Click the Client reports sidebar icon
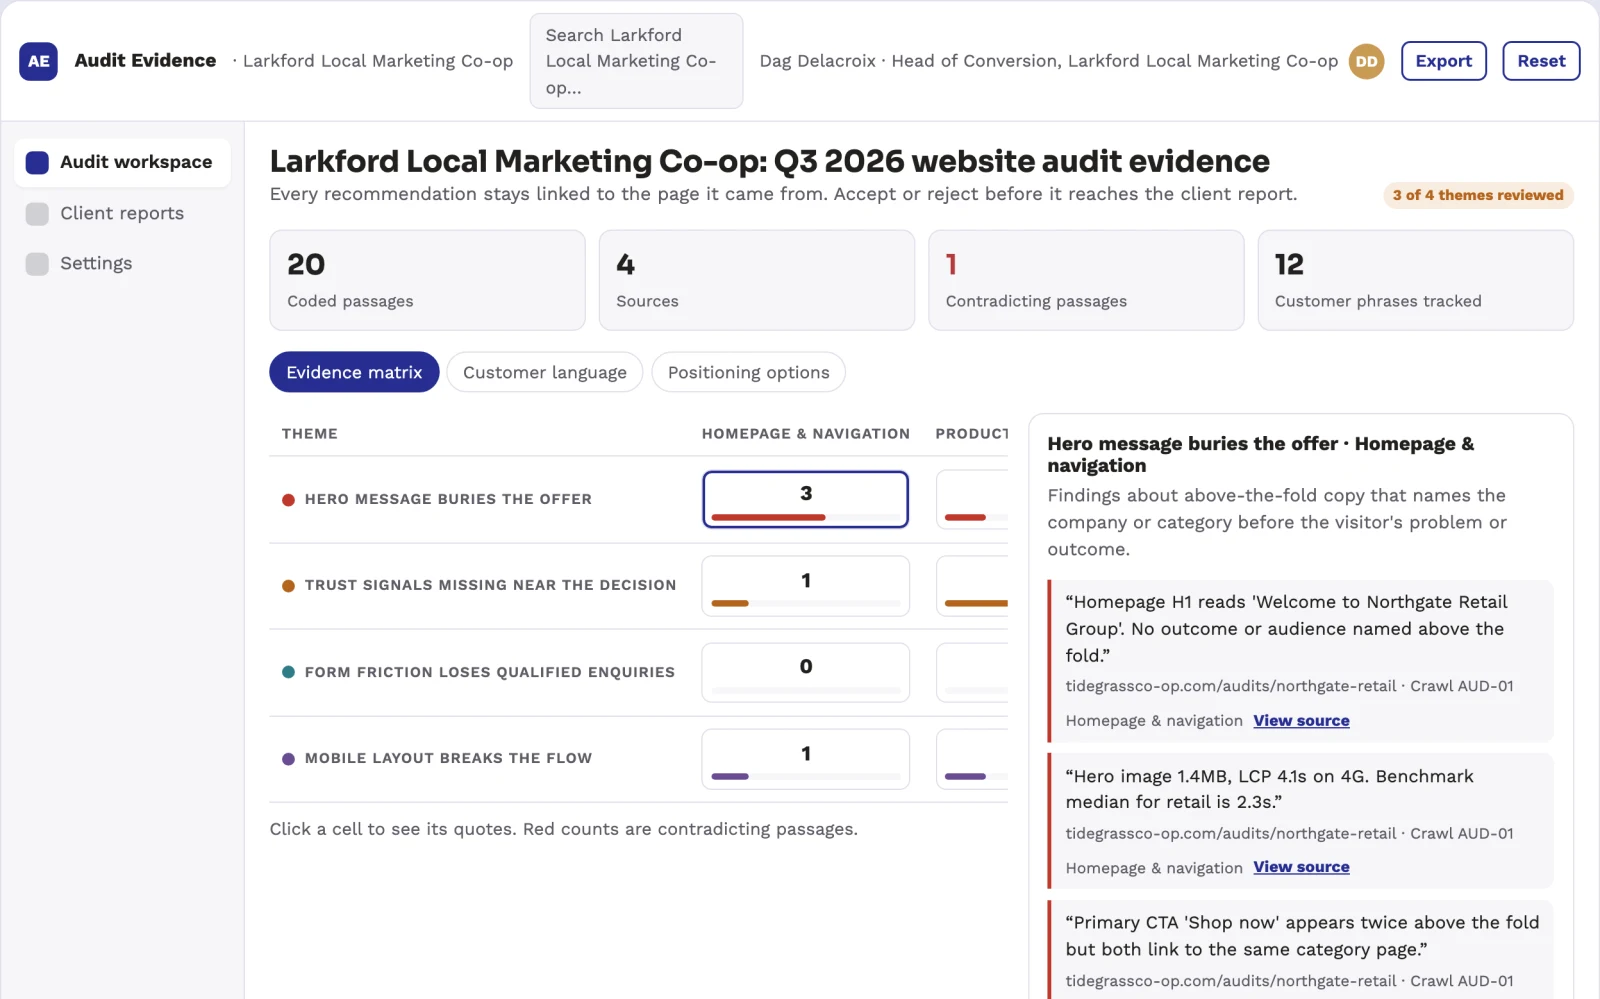 click(x=37, y=213)
